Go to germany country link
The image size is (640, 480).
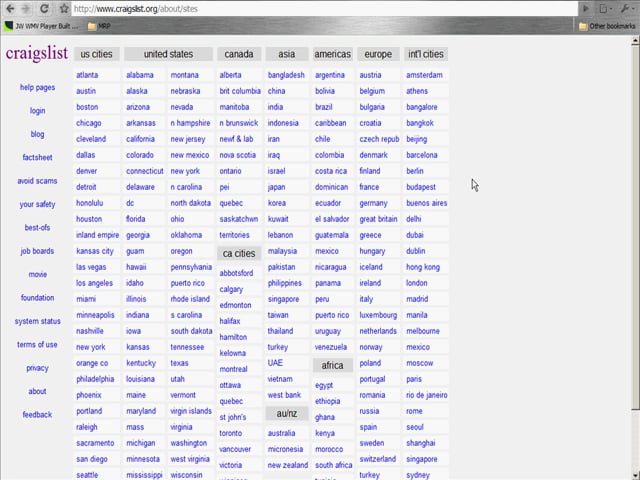click(x=373, y=203)
